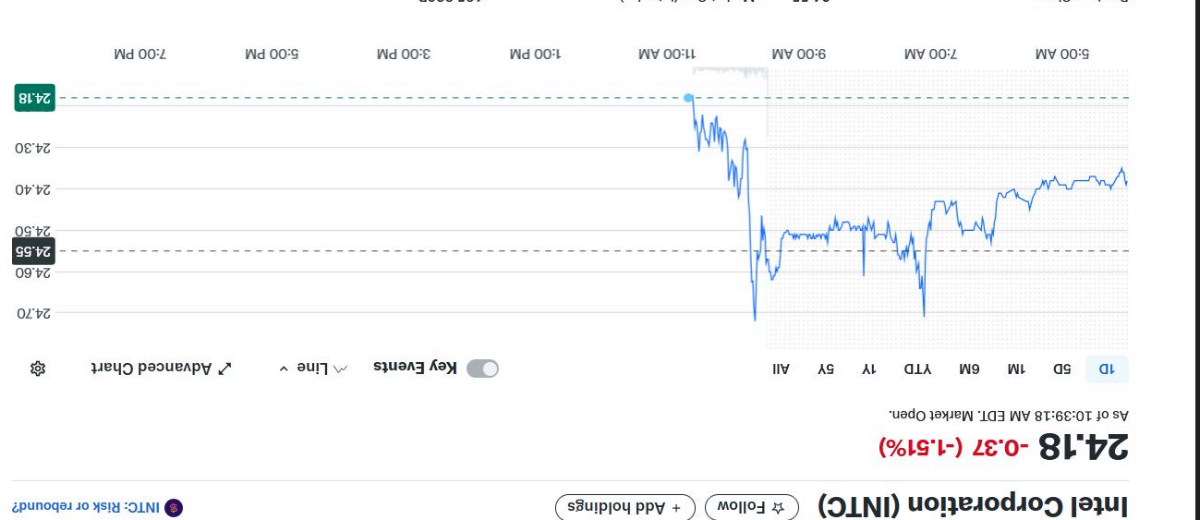
Task: Select the 6M range tab
Action: click(969, 368)
